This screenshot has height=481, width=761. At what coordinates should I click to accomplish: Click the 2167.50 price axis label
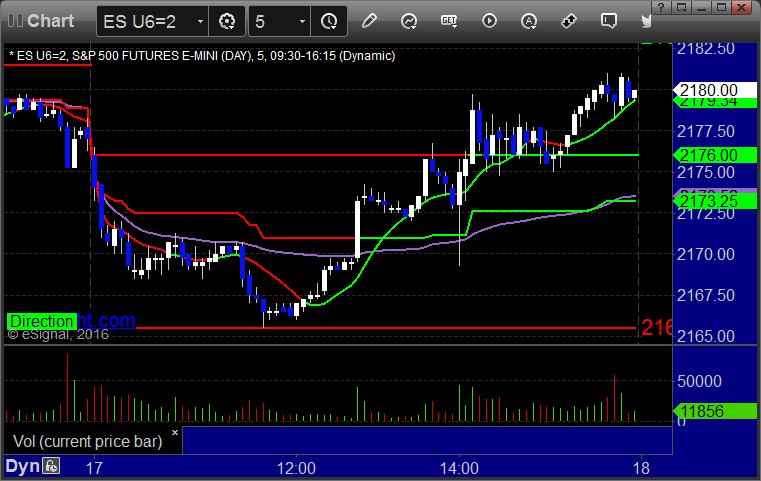(x=706, y=295)
